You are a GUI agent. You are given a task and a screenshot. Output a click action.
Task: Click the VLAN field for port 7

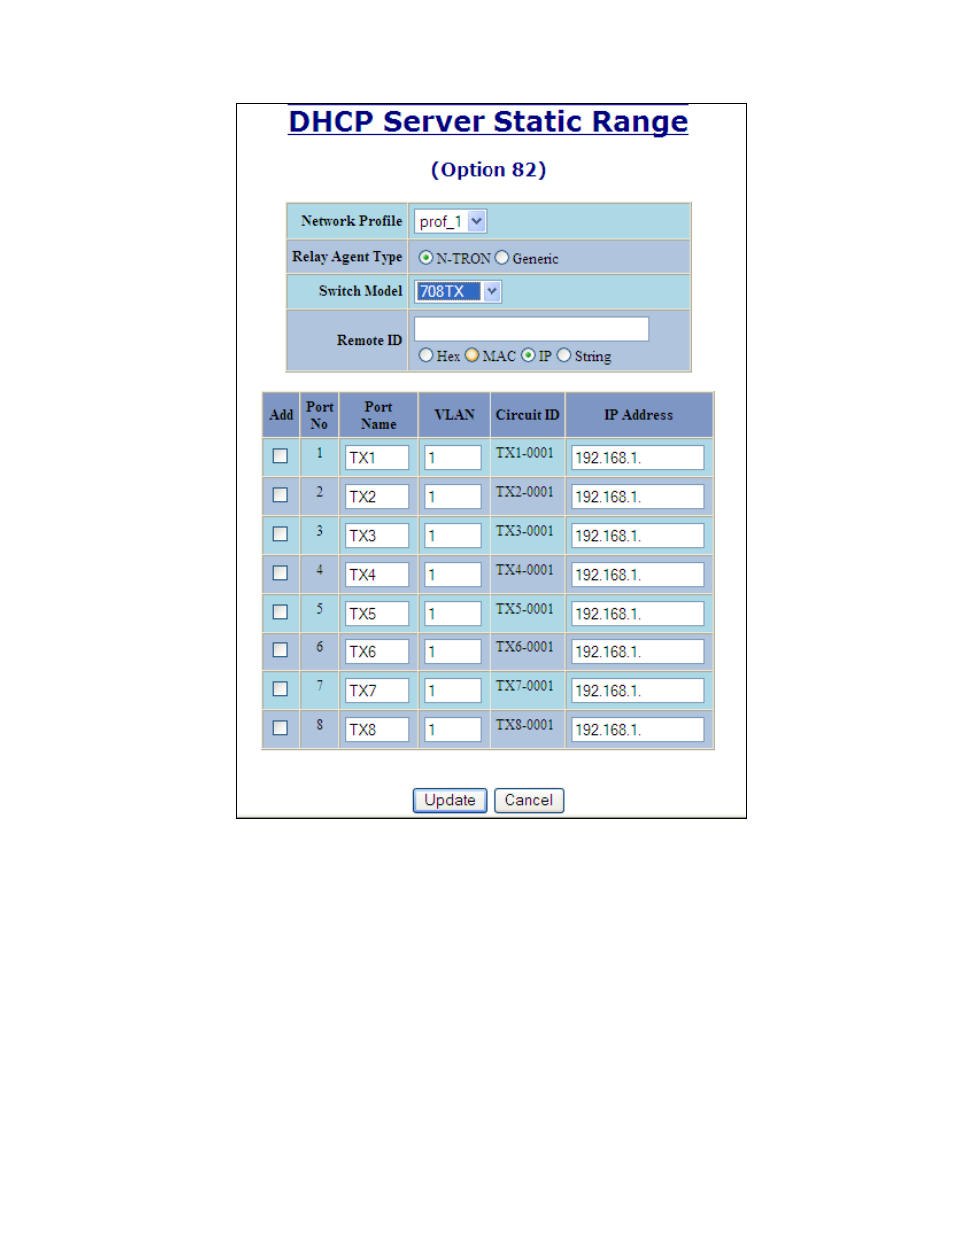tap(453, 691)
